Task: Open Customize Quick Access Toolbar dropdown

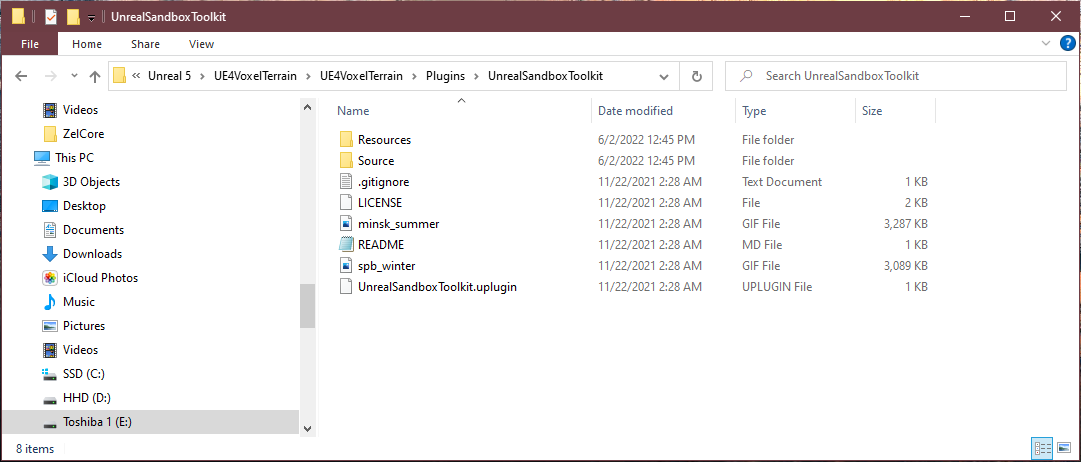Action: [91, 17]
